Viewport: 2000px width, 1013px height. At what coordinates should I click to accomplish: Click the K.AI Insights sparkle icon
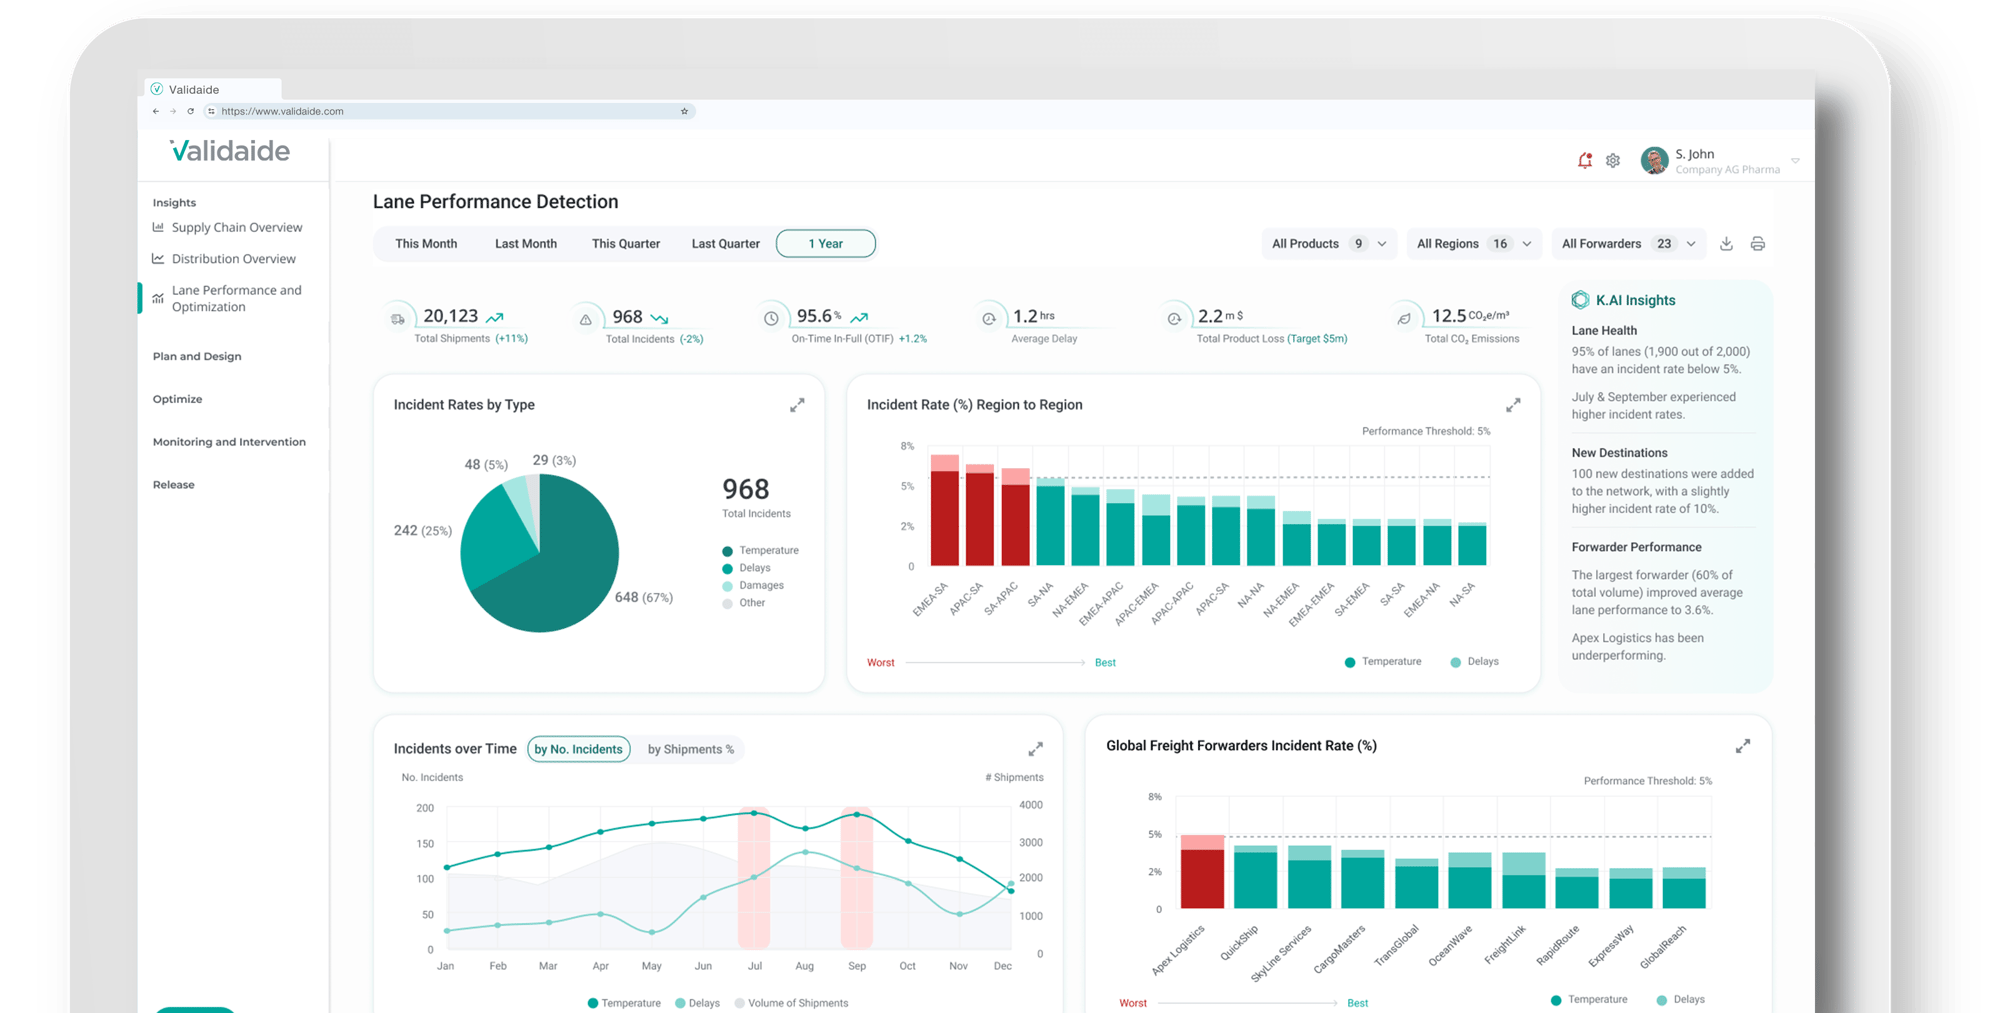1581,299
